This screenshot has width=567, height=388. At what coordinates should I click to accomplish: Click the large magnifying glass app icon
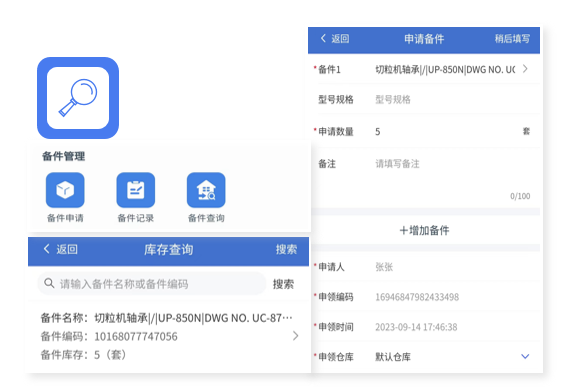78,98
